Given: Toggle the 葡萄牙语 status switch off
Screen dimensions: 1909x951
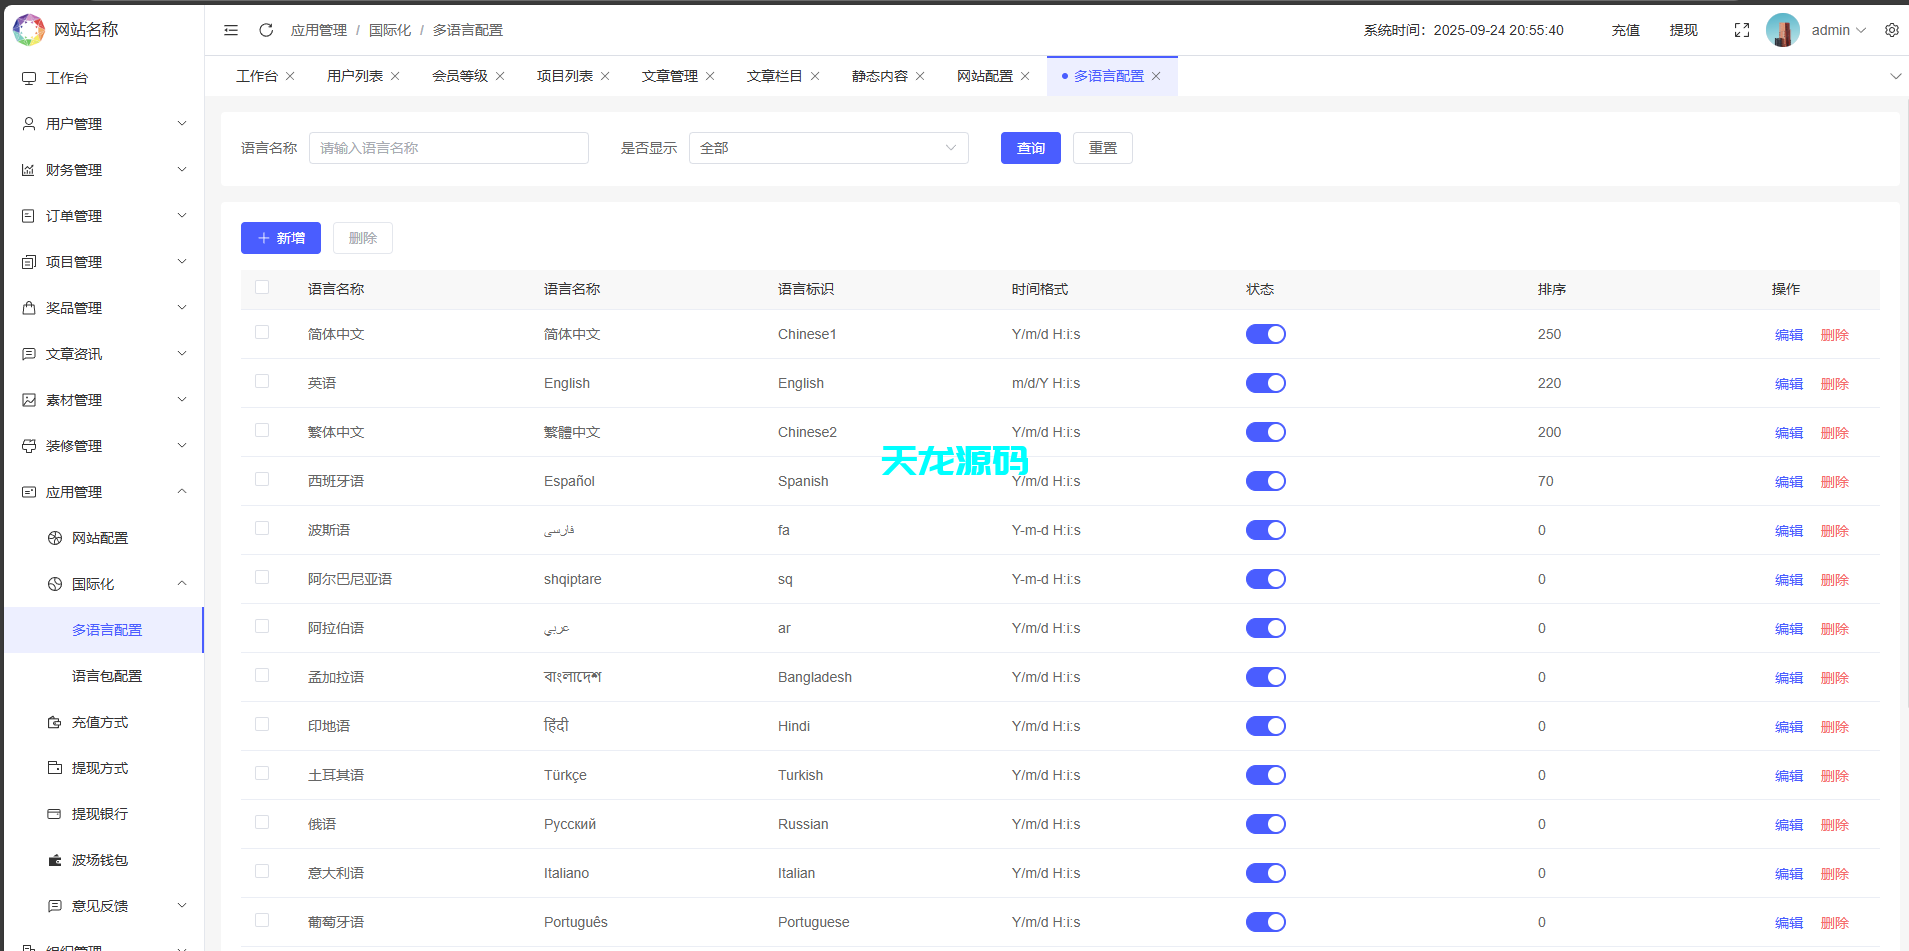Looking at the screenshot, I should tap(1265, 921).
